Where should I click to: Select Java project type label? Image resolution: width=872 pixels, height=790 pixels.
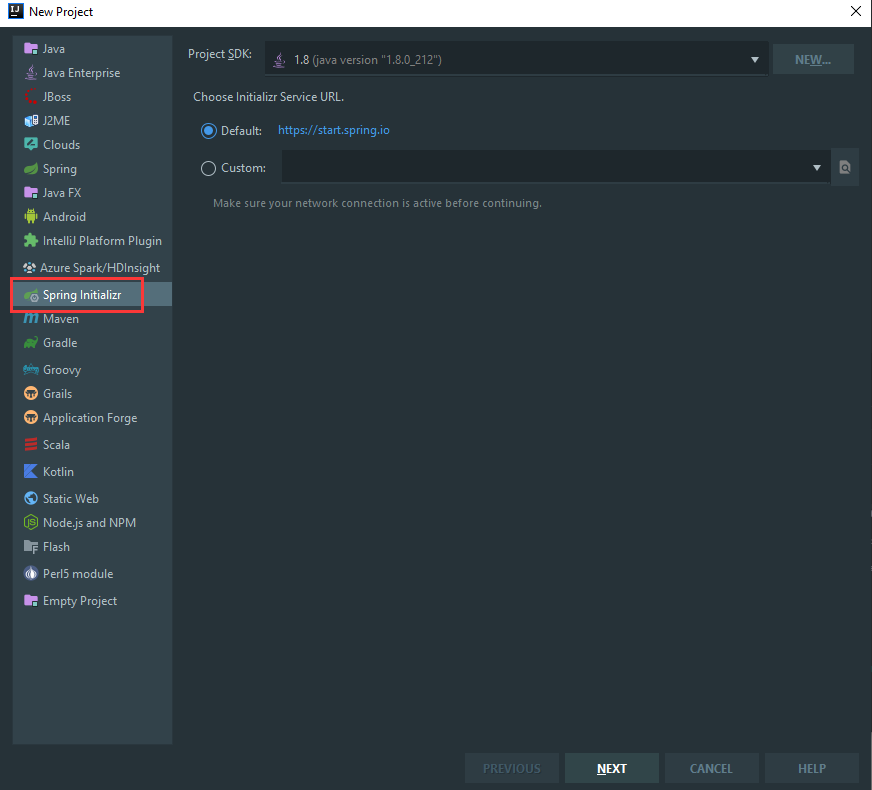[x=54, y=49]
